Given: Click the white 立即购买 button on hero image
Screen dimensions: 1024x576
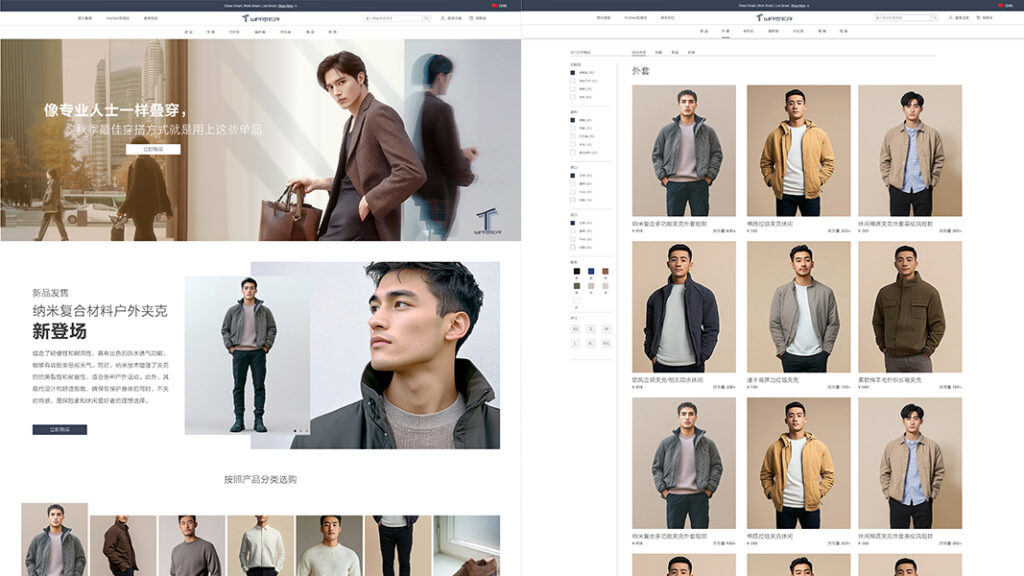Looking at the screenshot, I should (x=153, y=150).
